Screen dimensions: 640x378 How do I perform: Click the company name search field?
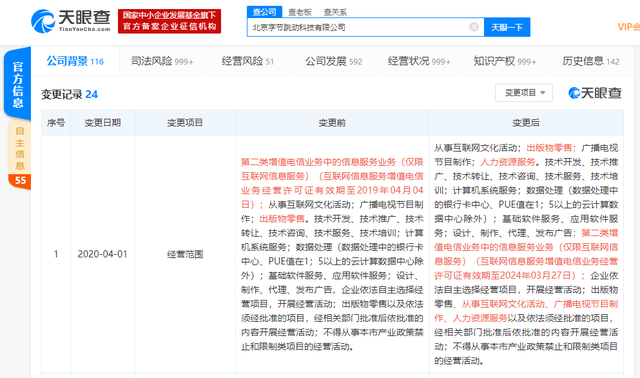[359, 27]
